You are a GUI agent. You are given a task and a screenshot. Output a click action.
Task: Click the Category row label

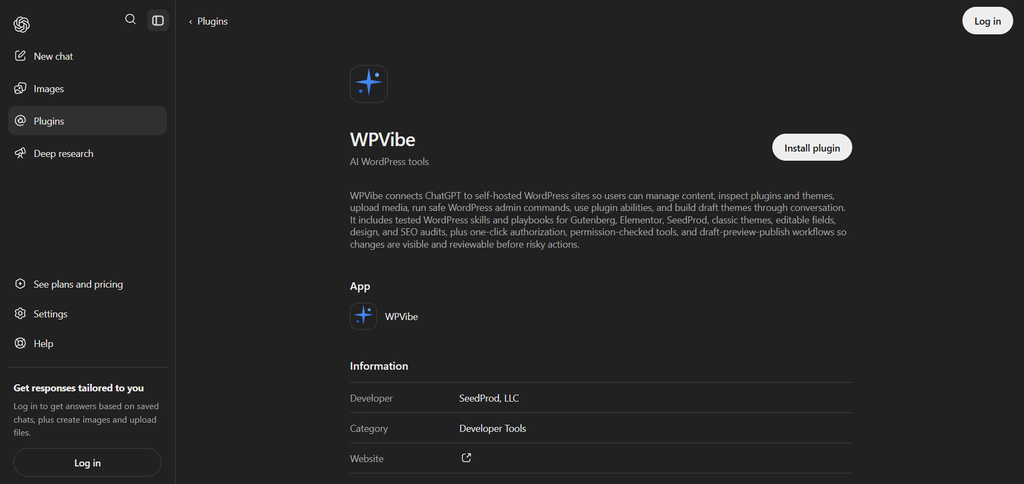[369, 428]
